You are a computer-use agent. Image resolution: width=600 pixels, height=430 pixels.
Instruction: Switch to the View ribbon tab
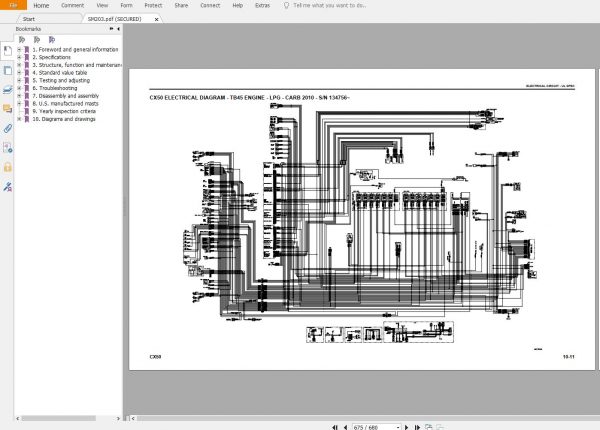(102, 5)
